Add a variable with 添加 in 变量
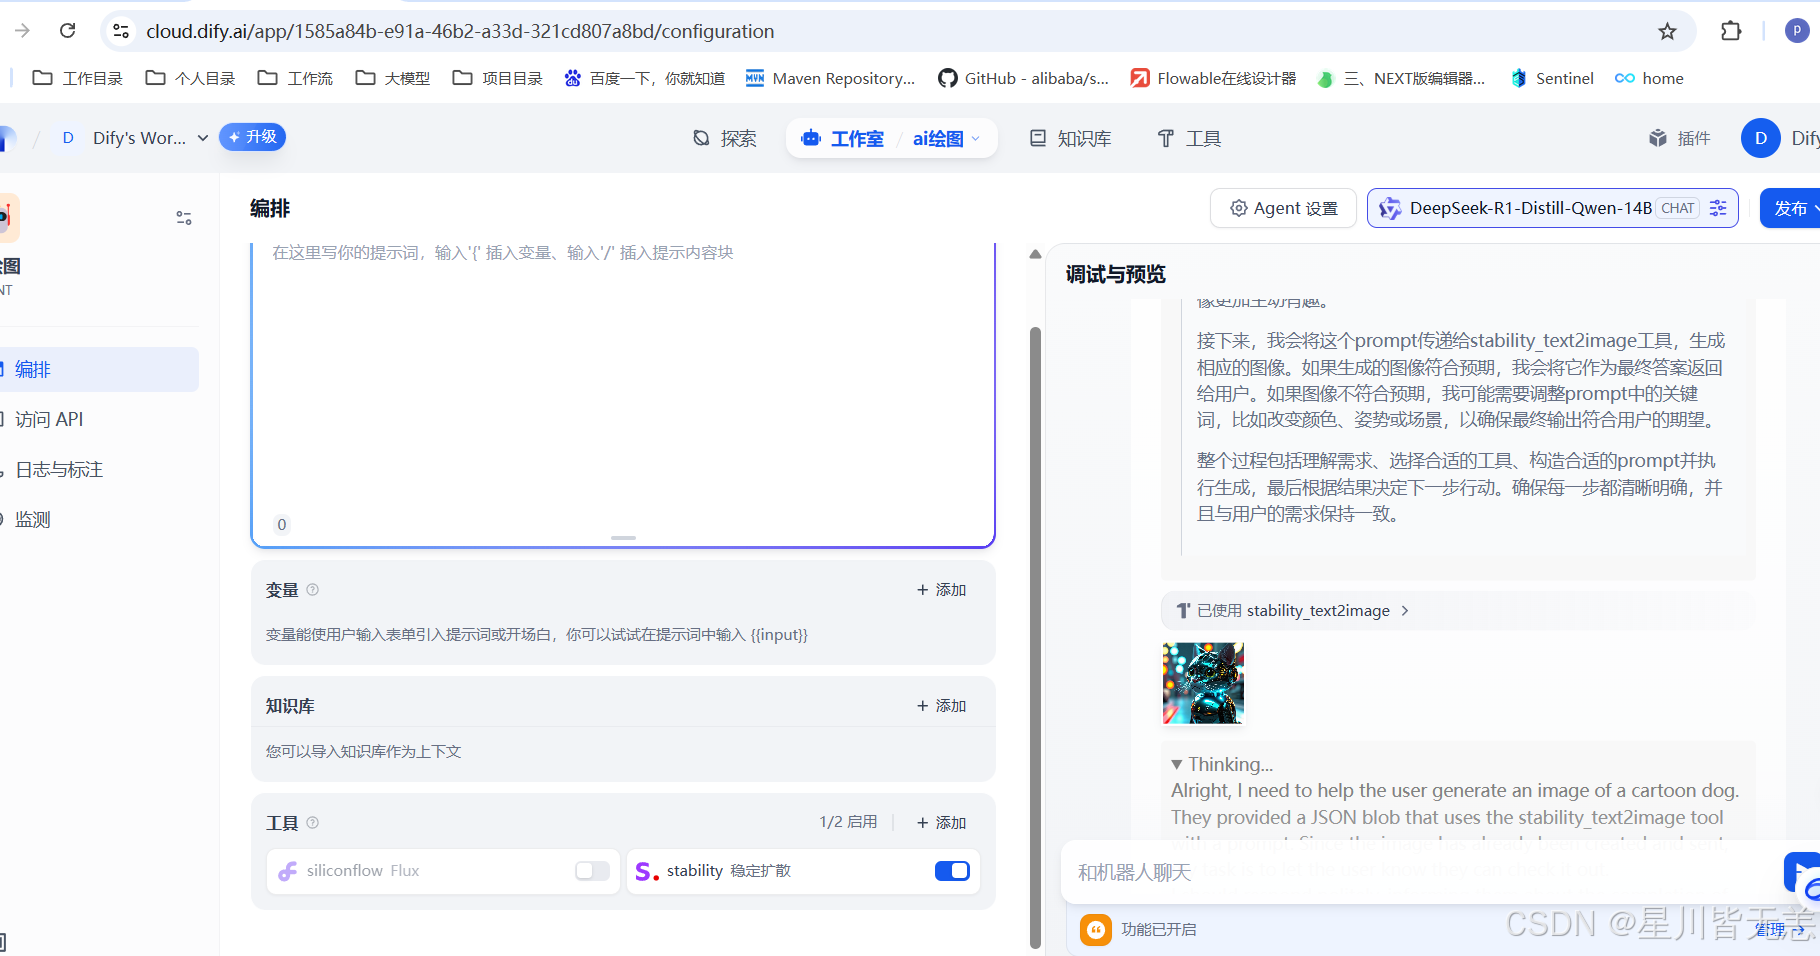Screen dimensions: 1820x956 941,590
